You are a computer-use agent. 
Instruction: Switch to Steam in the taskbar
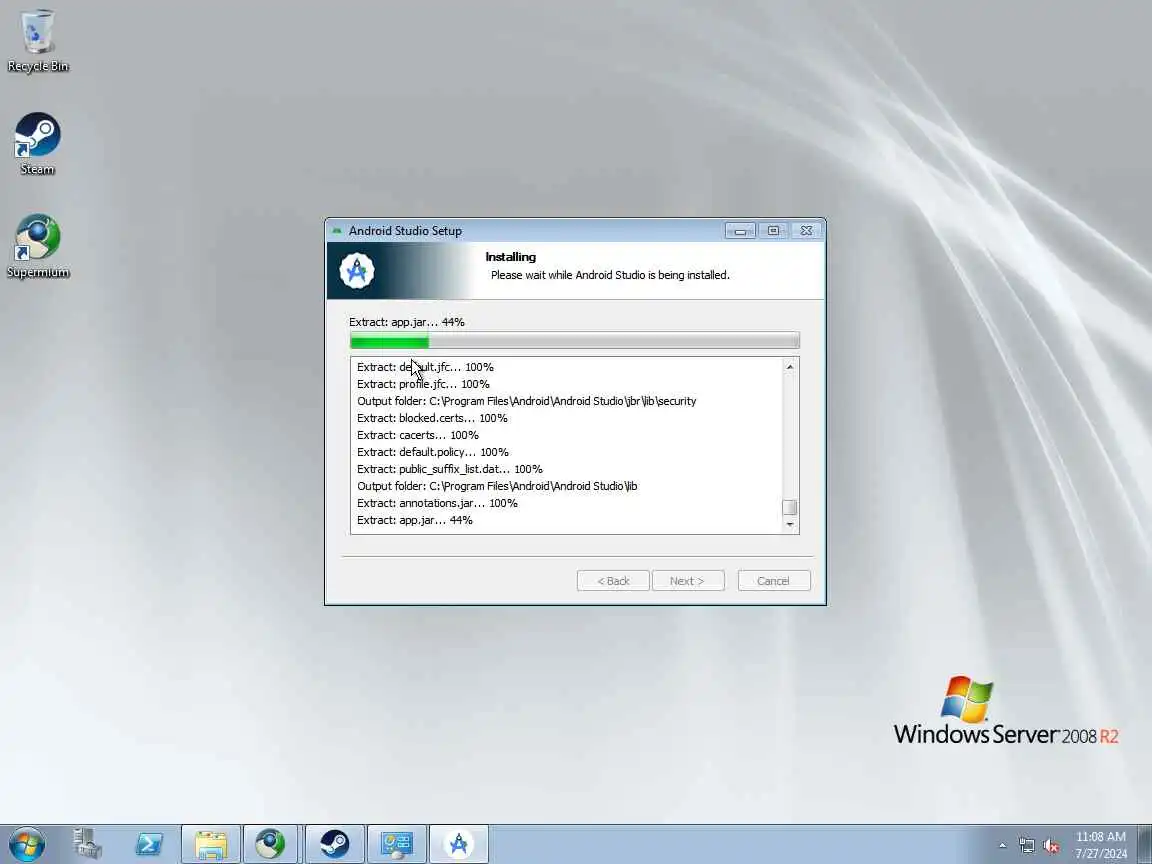pyautogui.click(x=334, y=844)
